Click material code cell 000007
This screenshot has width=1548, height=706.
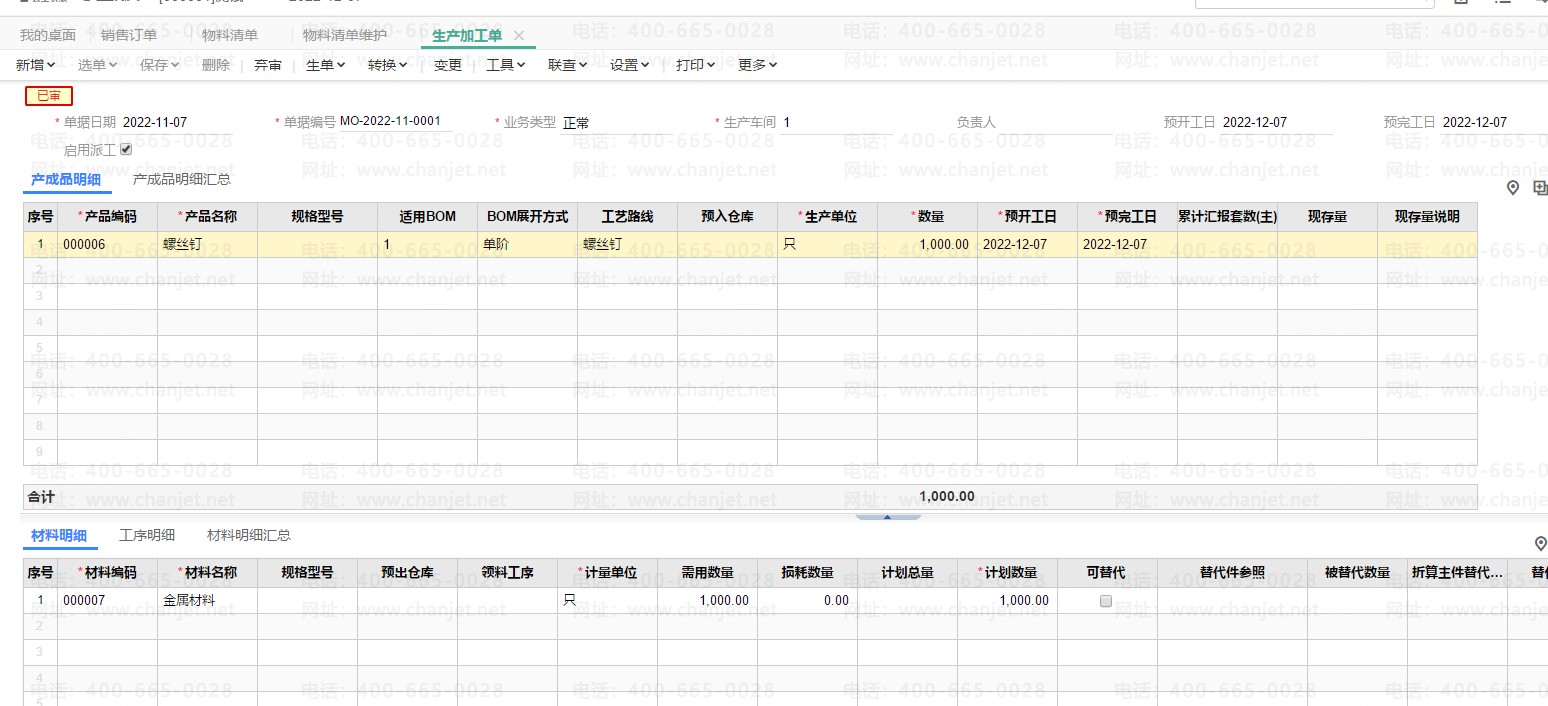pos(108,600)
